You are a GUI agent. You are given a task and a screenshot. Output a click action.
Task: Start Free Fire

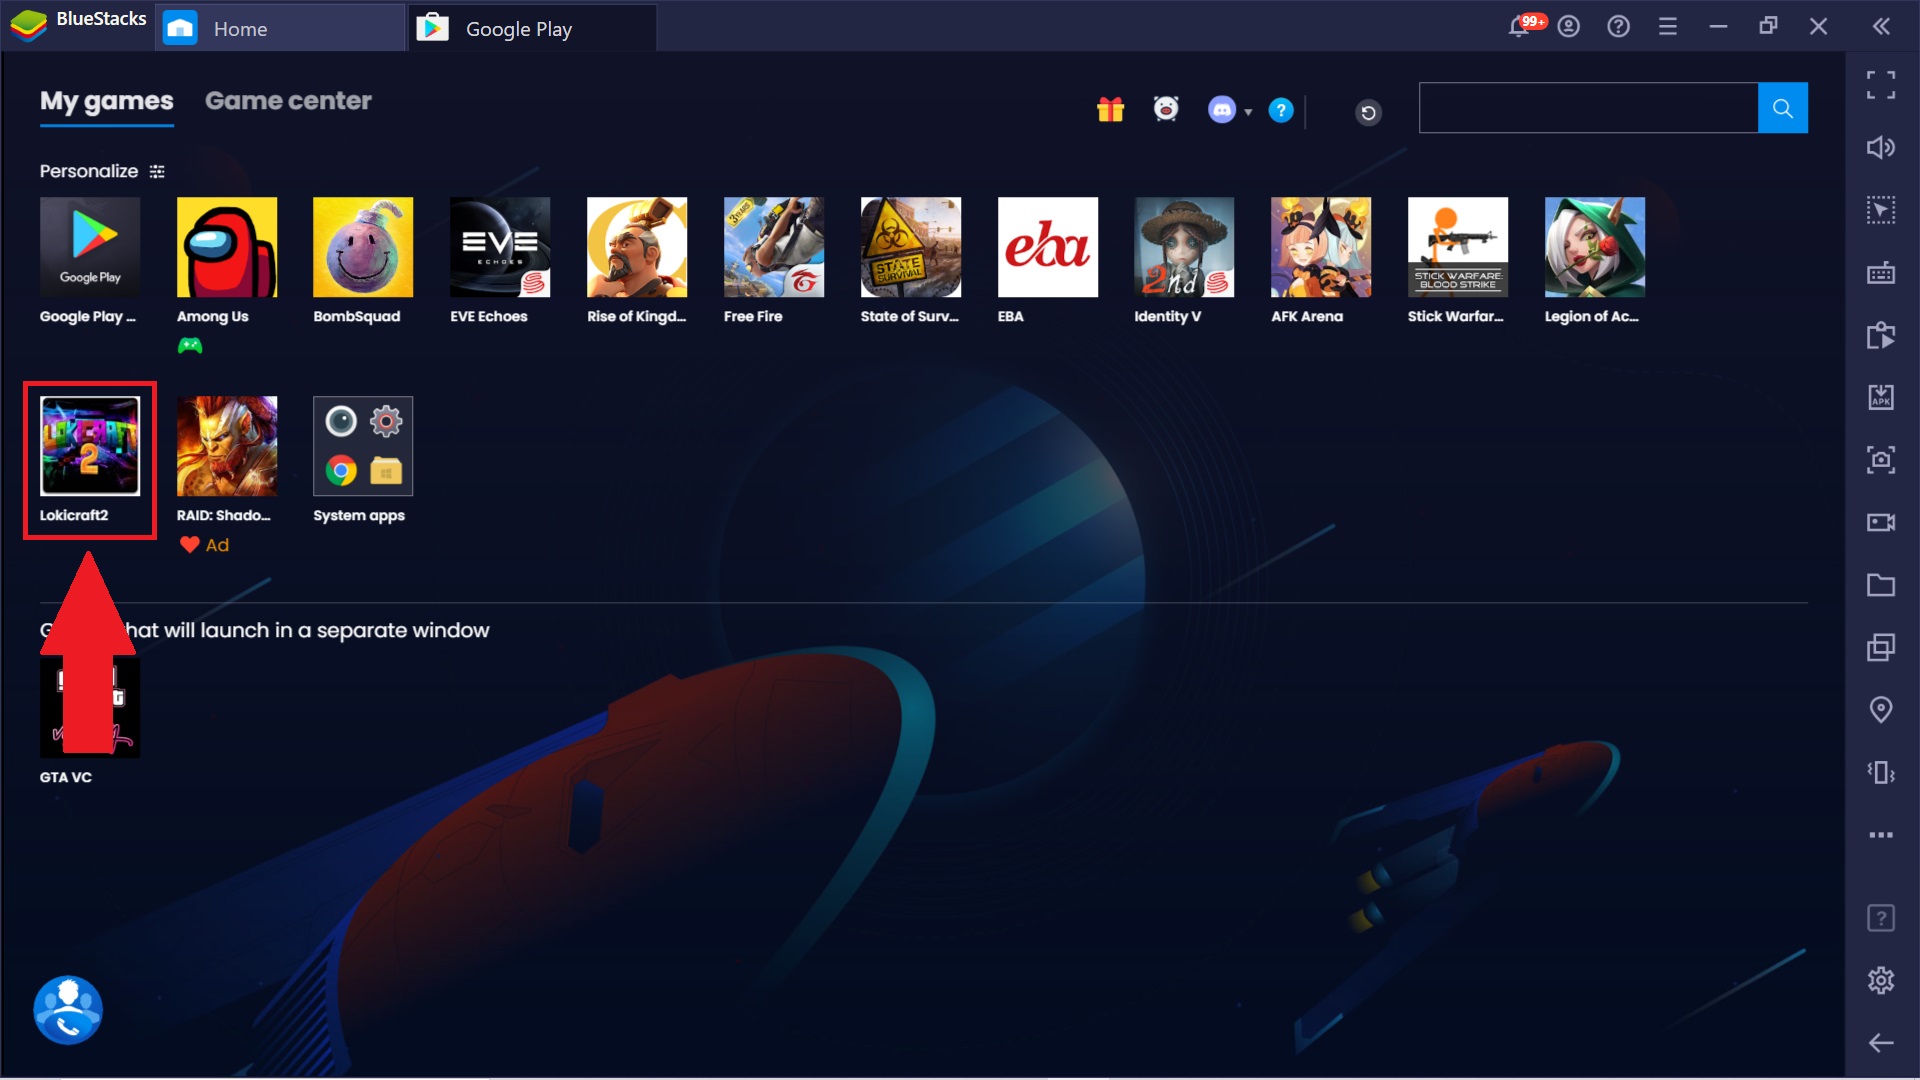tap(774, 247)
